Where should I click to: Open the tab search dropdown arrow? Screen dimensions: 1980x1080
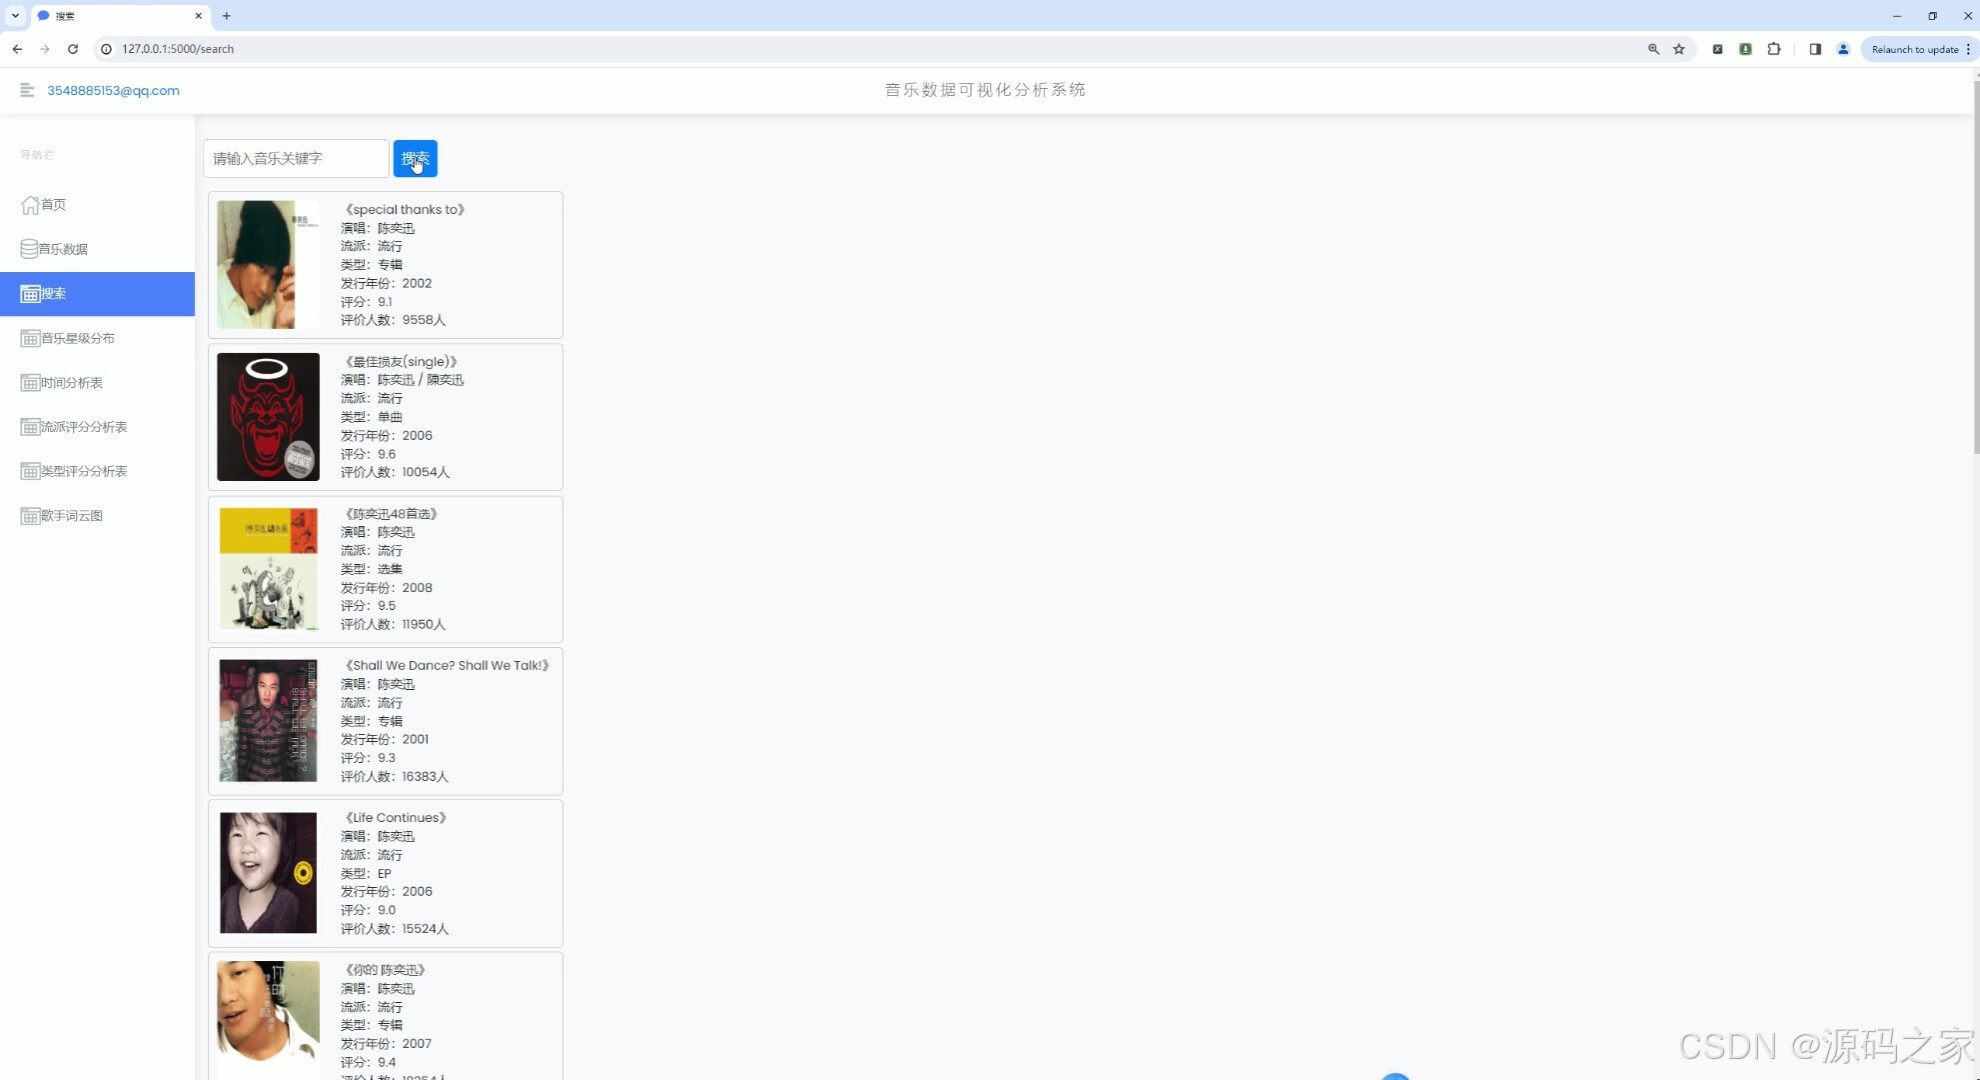tap(15, 16)
